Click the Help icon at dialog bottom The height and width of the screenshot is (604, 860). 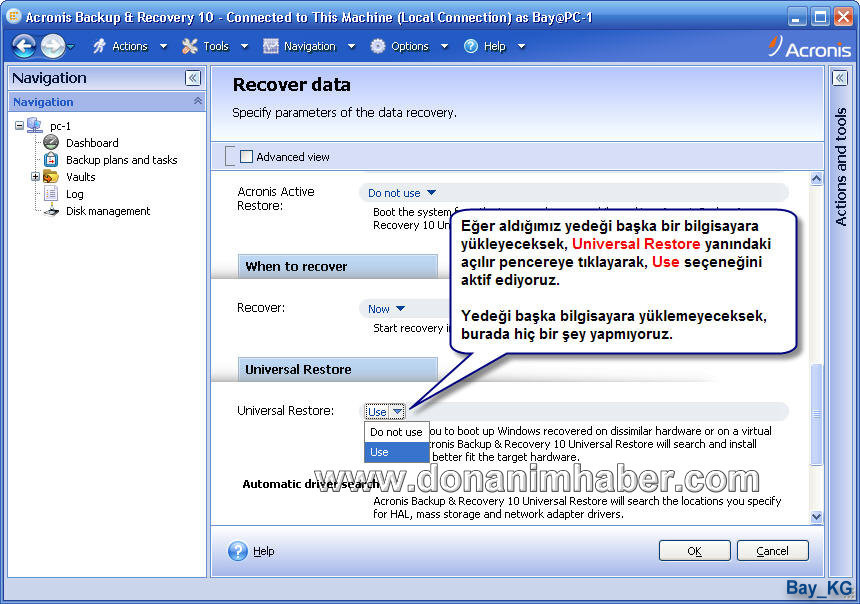(x=238, y=551)
